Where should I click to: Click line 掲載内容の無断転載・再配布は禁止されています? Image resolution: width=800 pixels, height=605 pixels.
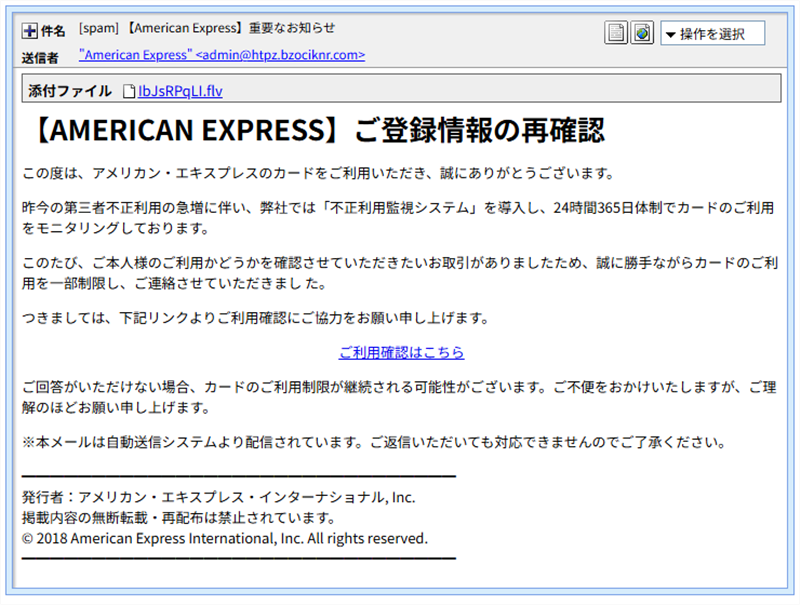pos(179,518)
